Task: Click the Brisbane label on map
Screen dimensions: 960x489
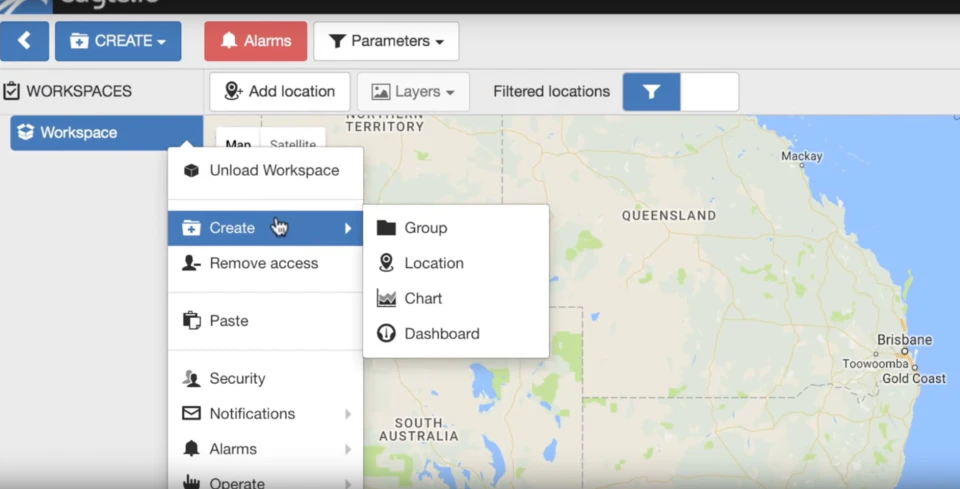Action: coord(904,340)
